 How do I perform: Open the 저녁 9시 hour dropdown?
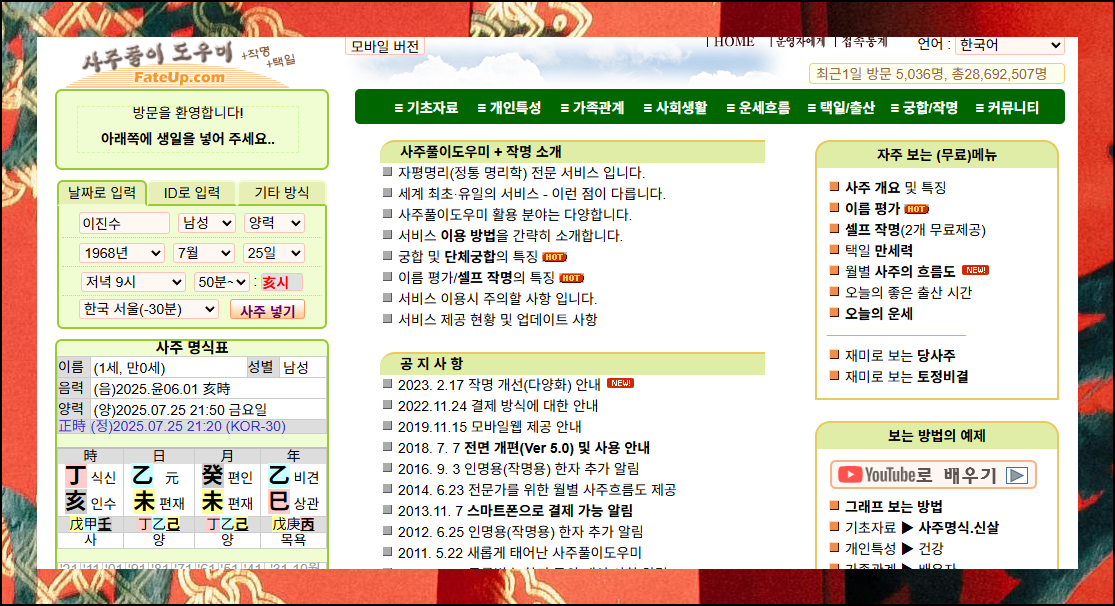pyautogui.click(x=133, y=282)
